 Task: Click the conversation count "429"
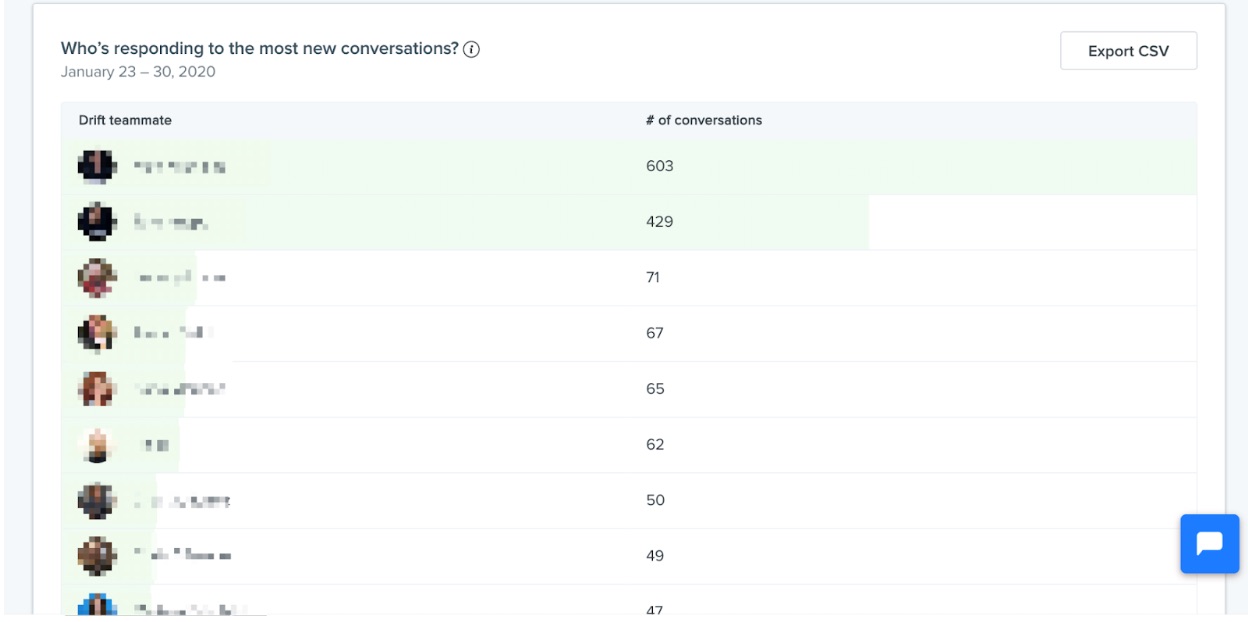[x=660, y=222]
